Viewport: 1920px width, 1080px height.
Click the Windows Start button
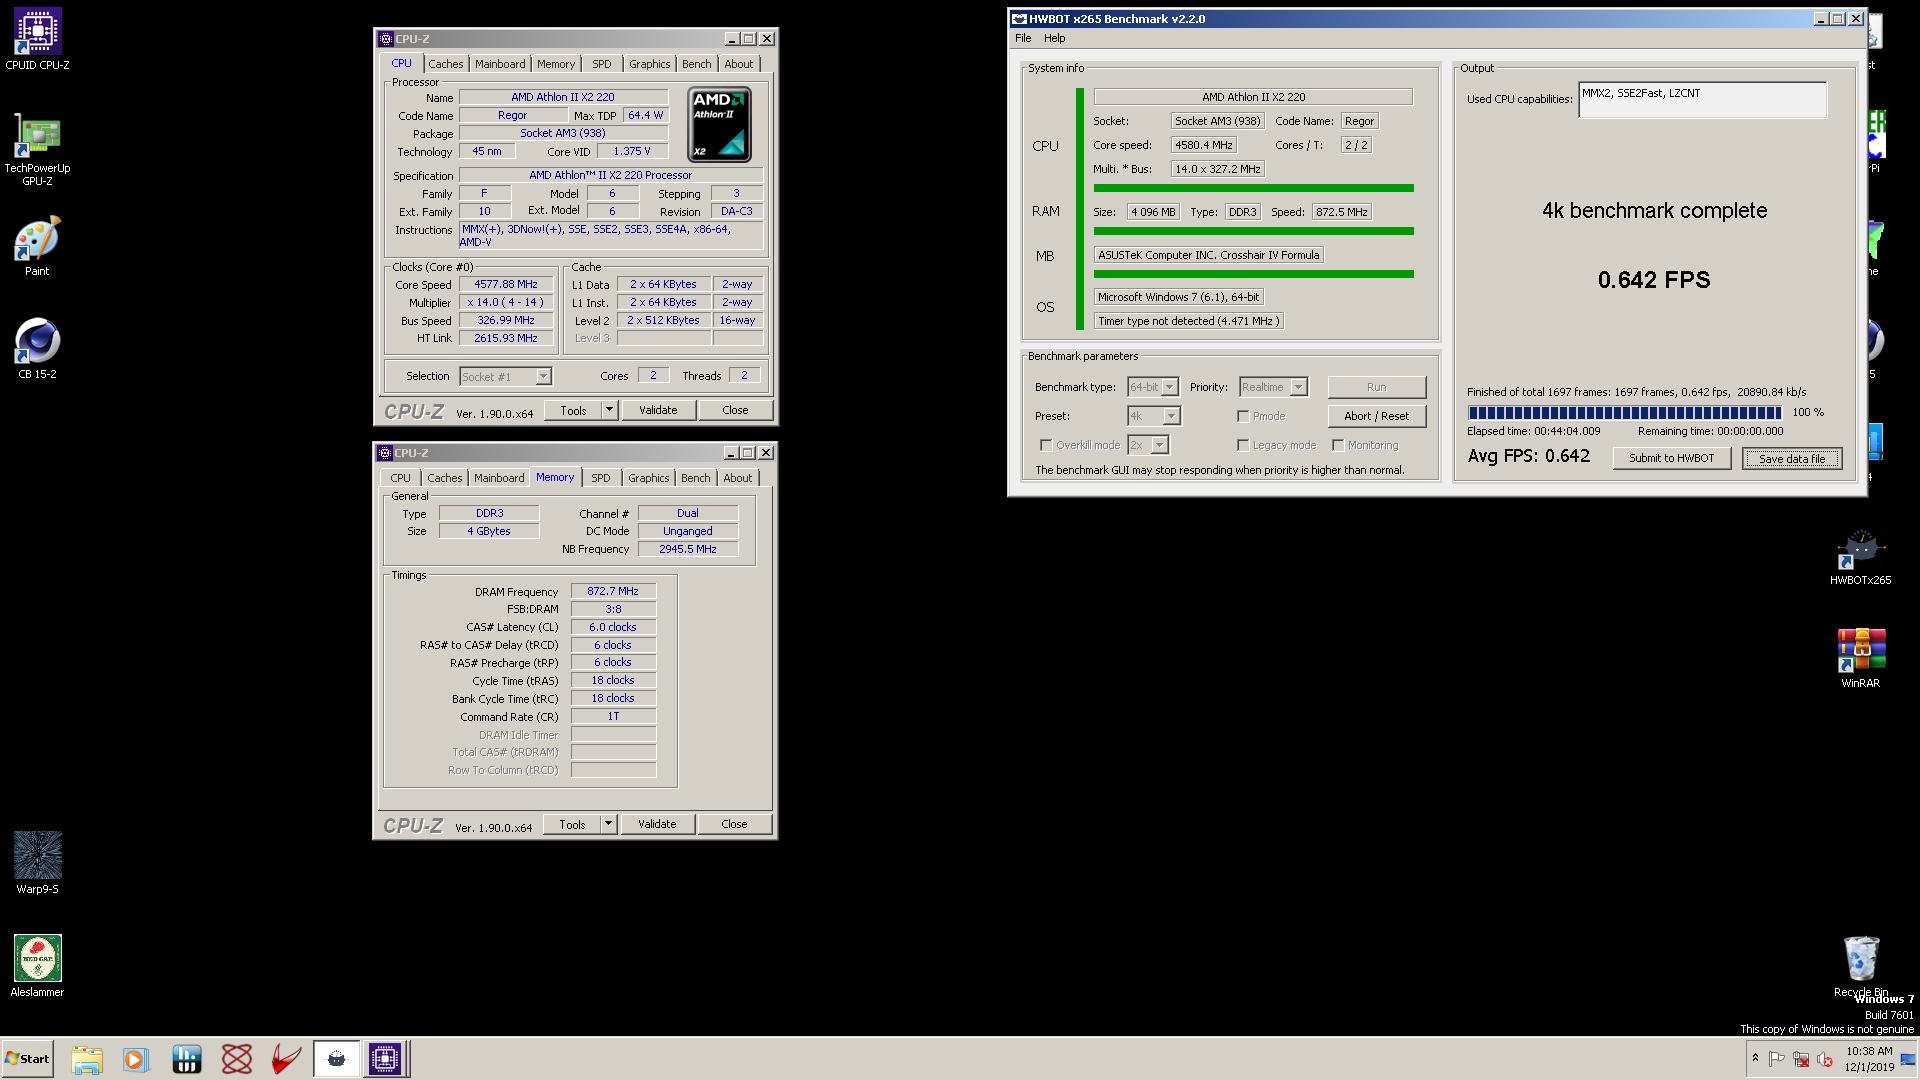tap(27, 1059)
